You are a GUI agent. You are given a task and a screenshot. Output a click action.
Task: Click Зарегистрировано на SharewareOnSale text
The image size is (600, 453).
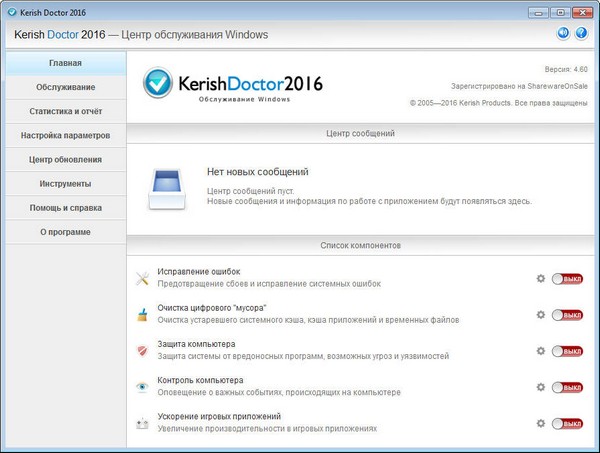[519, 86]
